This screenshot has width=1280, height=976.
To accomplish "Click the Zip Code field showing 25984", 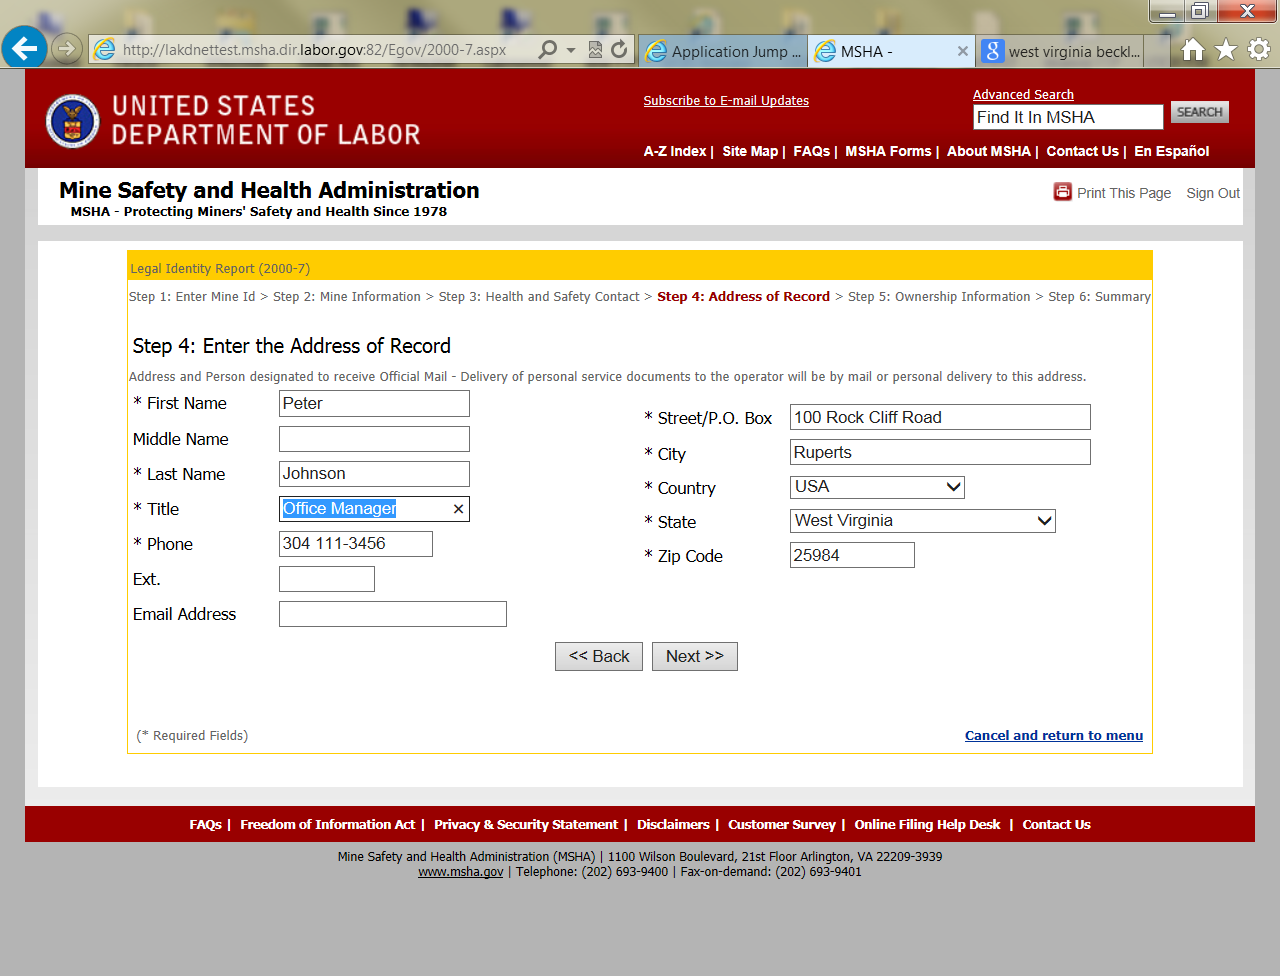I will pyautogui.click(x=852, y=555).
